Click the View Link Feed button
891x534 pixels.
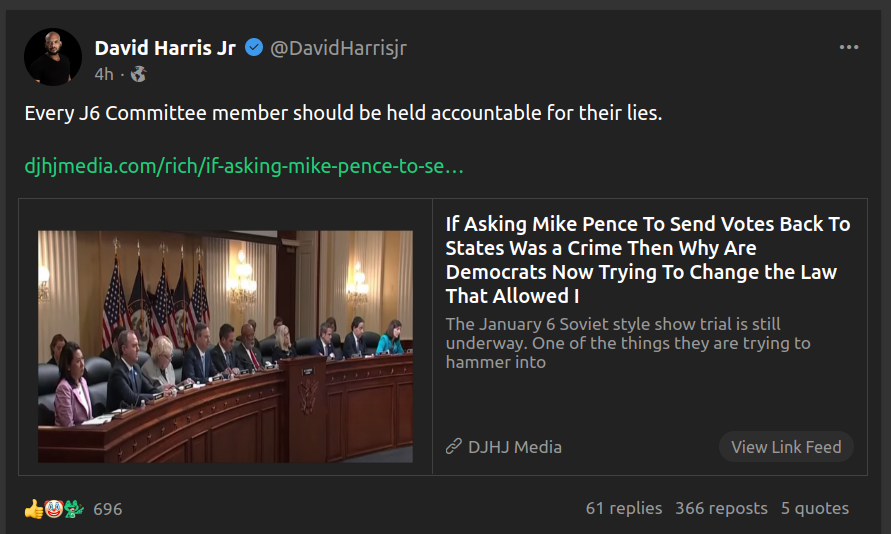(786, 447)
